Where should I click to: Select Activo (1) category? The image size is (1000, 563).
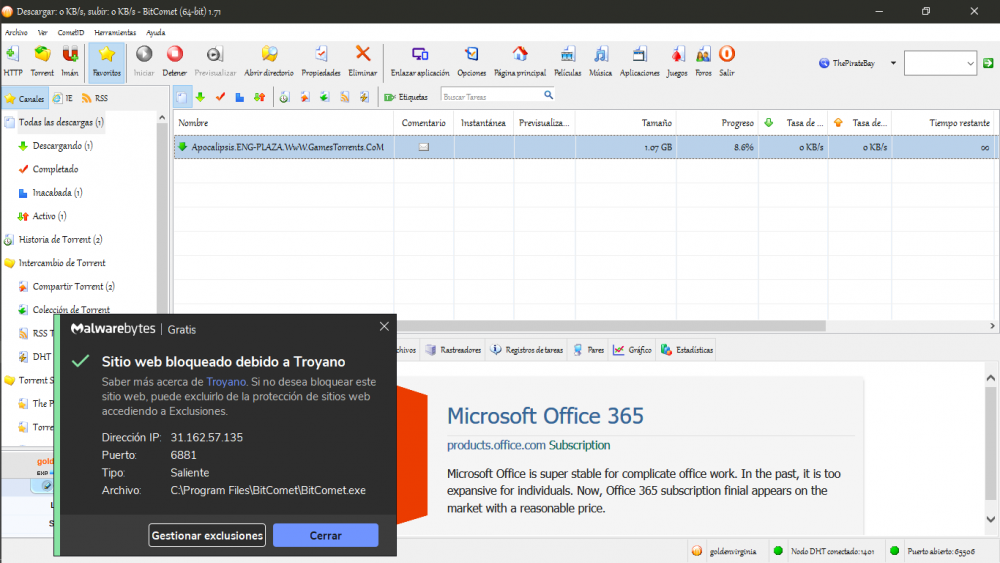pyautogui.click(x=50, y=216)
